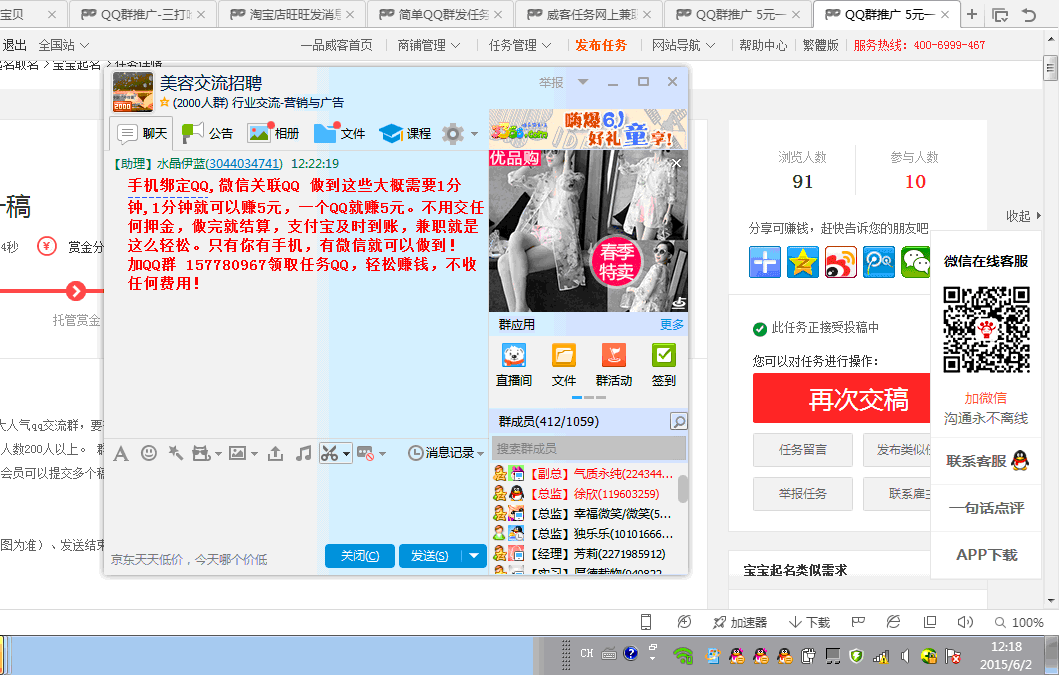The width and height of the screenshot is (1059, 675).
Task: Click the tray volume speaker icon
Action: point(905,655)
